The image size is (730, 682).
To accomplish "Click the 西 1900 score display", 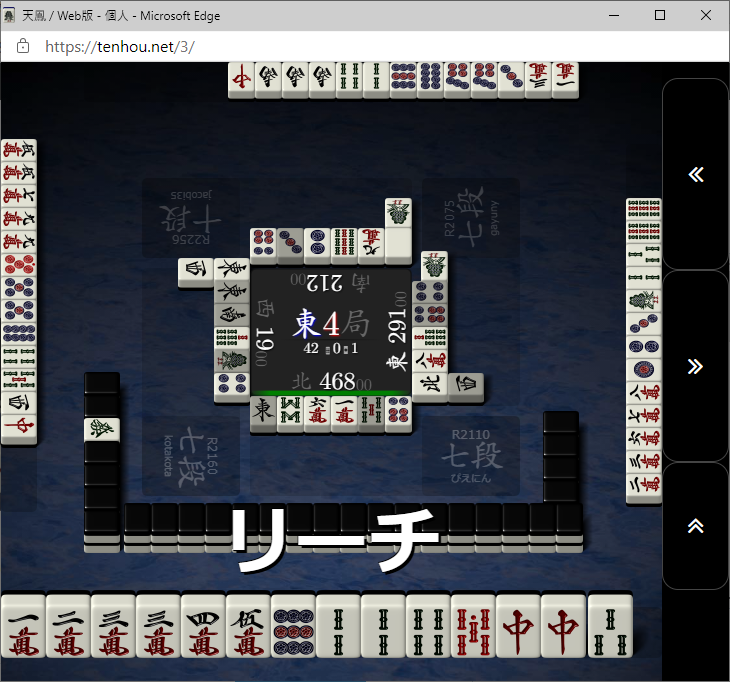I will tap(265, 333).
